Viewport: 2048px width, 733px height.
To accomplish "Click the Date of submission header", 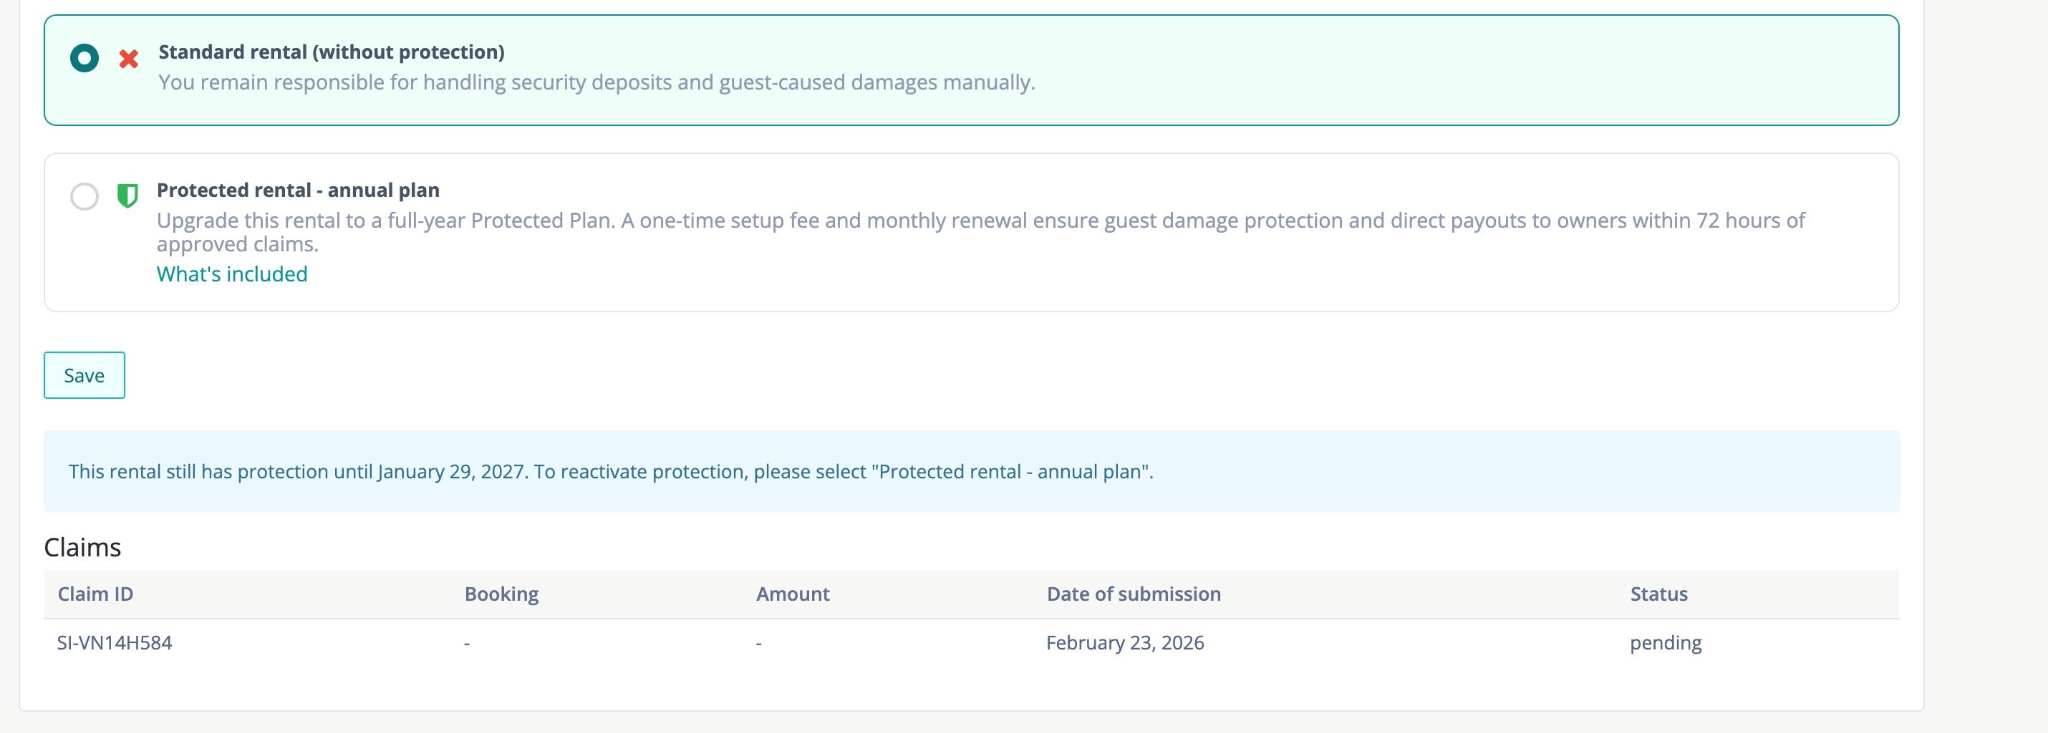I will [x=1133, y=594].
